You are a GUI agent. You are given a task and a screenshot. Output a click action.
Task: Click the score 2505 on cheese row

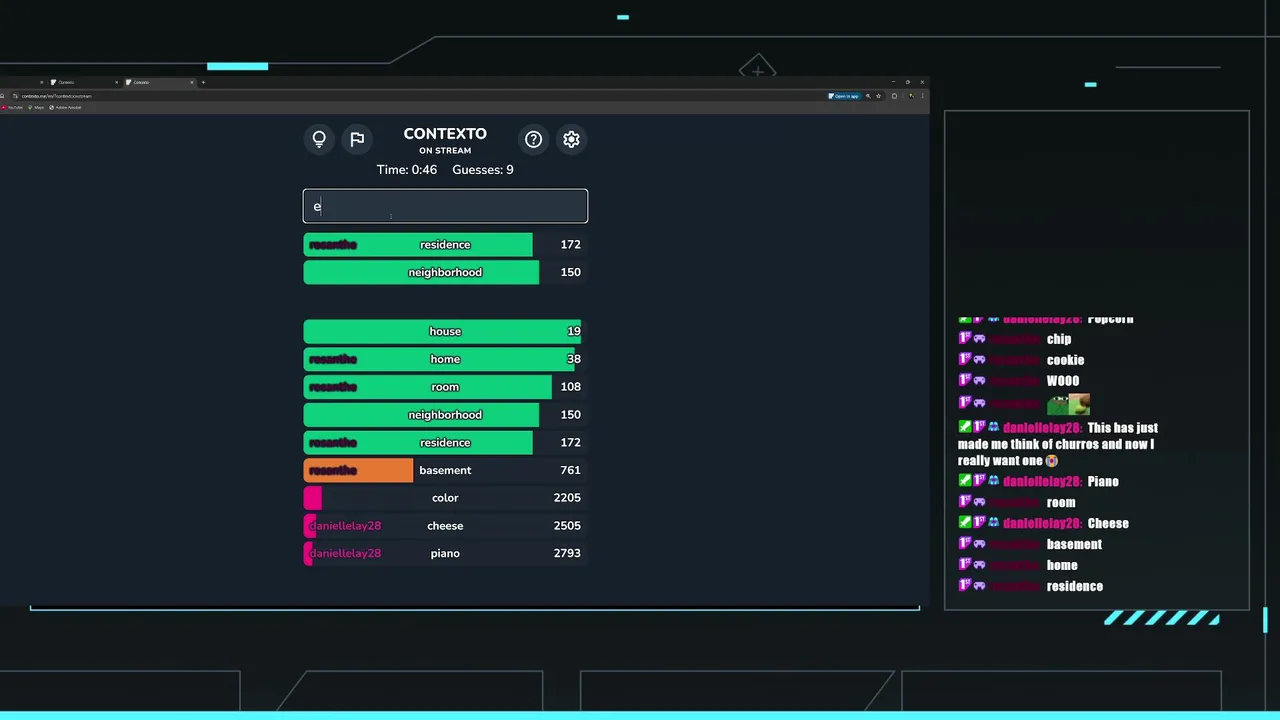[567, 525]
